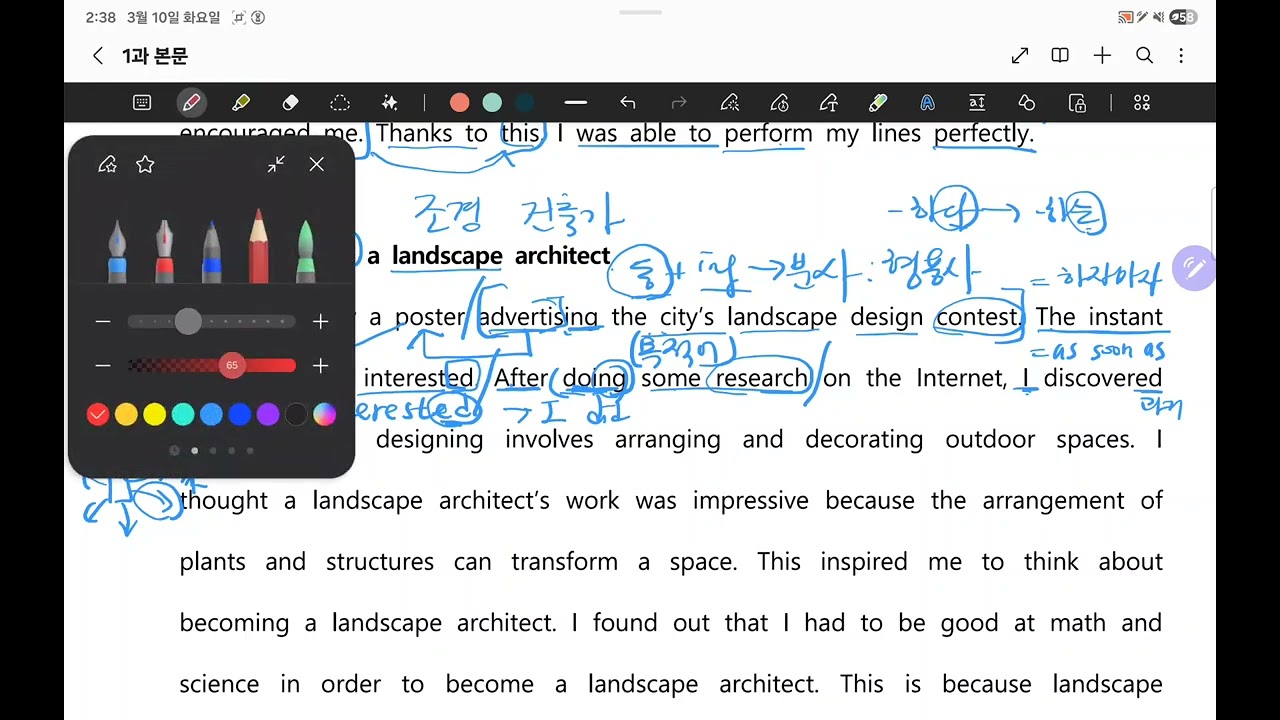The width and height of the screenshot is (1280, 720).
Task: Tap the '1과 본문' note title
Action: [x=155, y=56]
